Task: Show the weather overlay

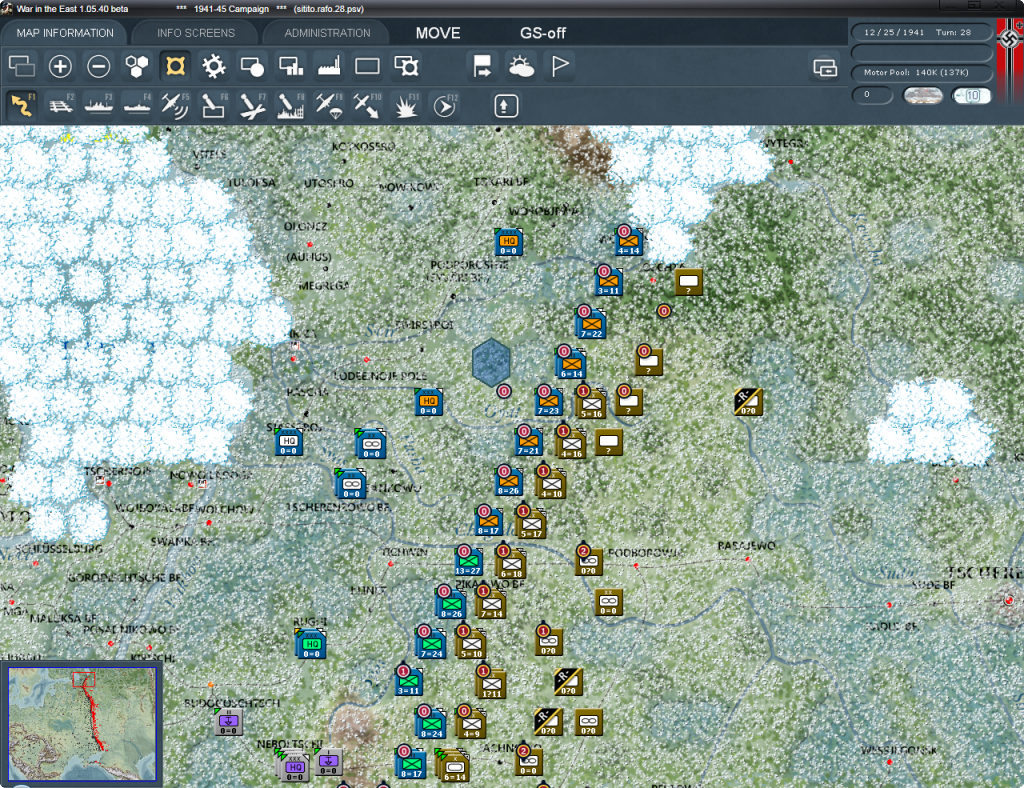Action: (521, 66)
